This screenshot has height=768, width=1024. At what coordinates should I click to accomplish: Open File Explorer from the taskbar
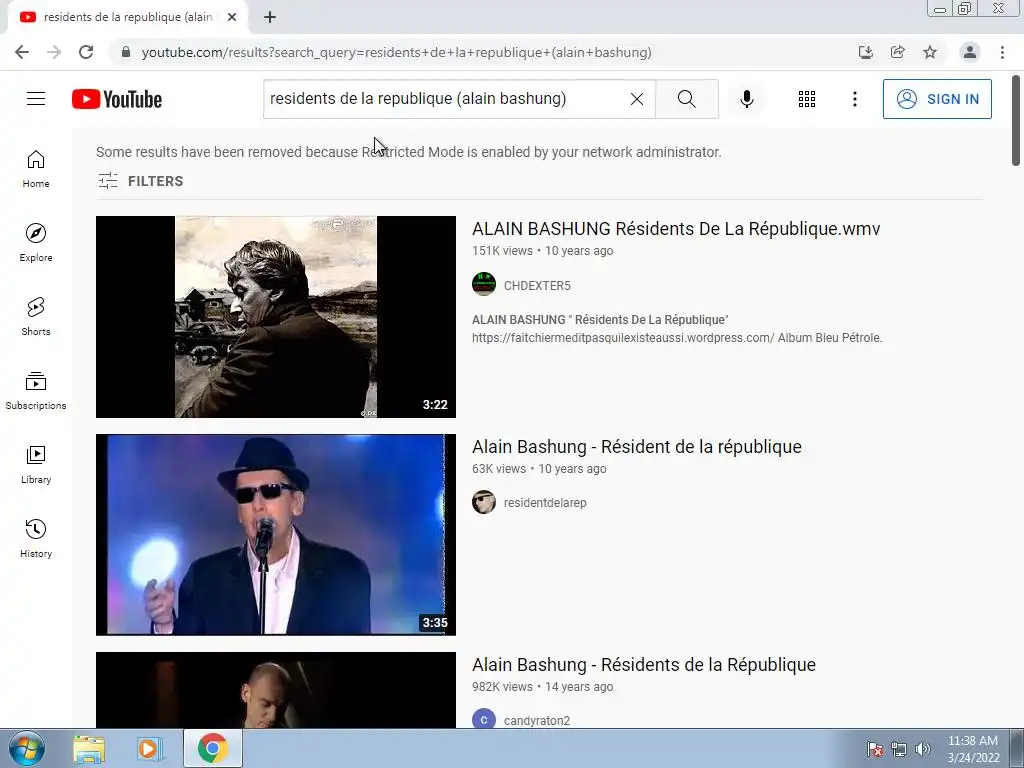[x=89, y=748]
